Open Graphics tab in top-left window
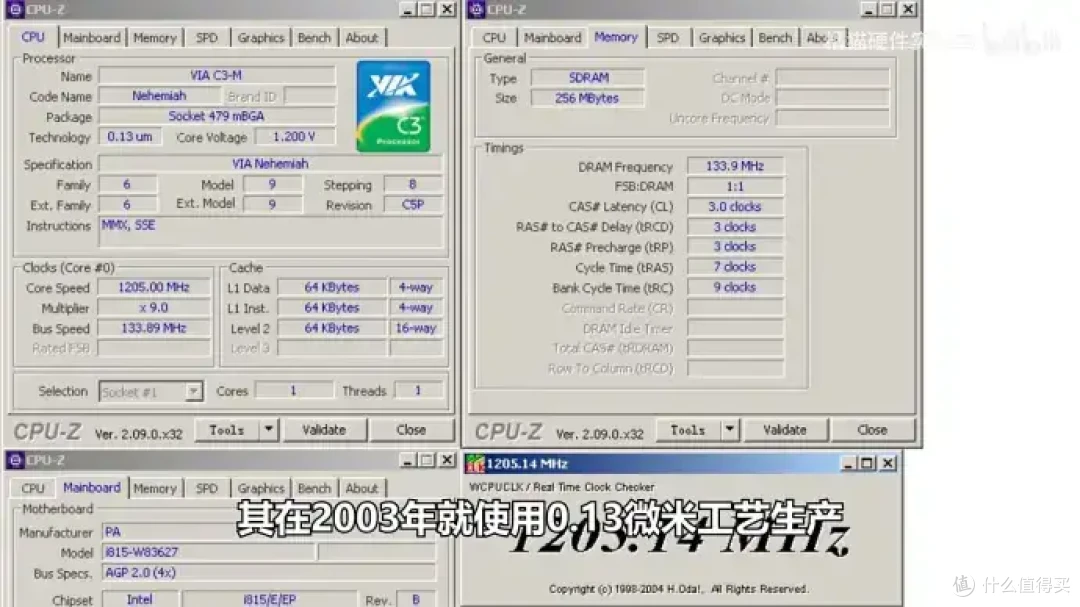Image resolution: width=1080 pixels, height=607 pixels. click(x=261, y=38)
